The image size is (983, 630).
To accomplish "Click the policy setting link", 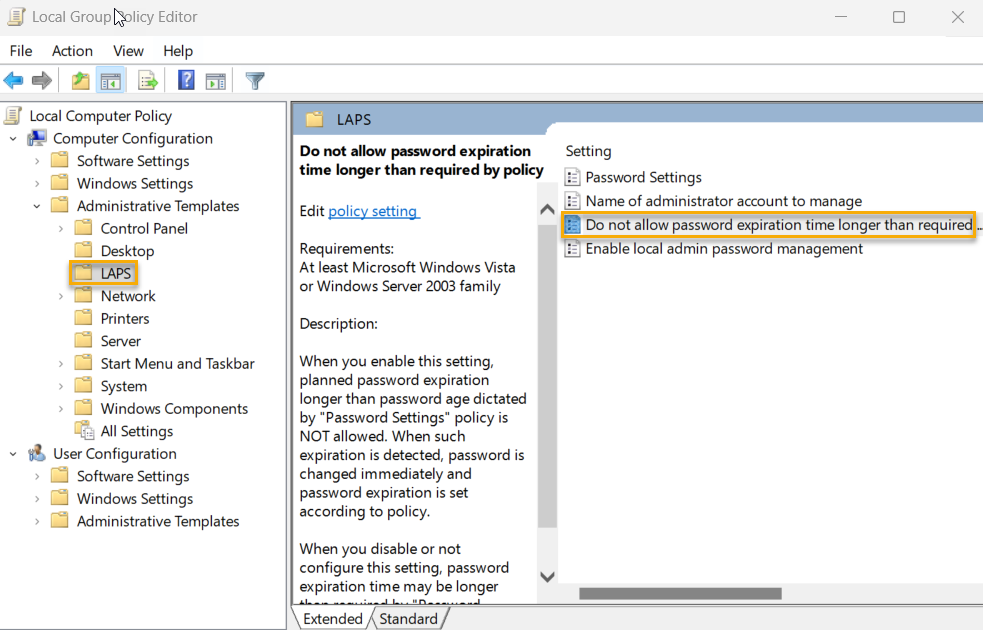I will [373, 211].
